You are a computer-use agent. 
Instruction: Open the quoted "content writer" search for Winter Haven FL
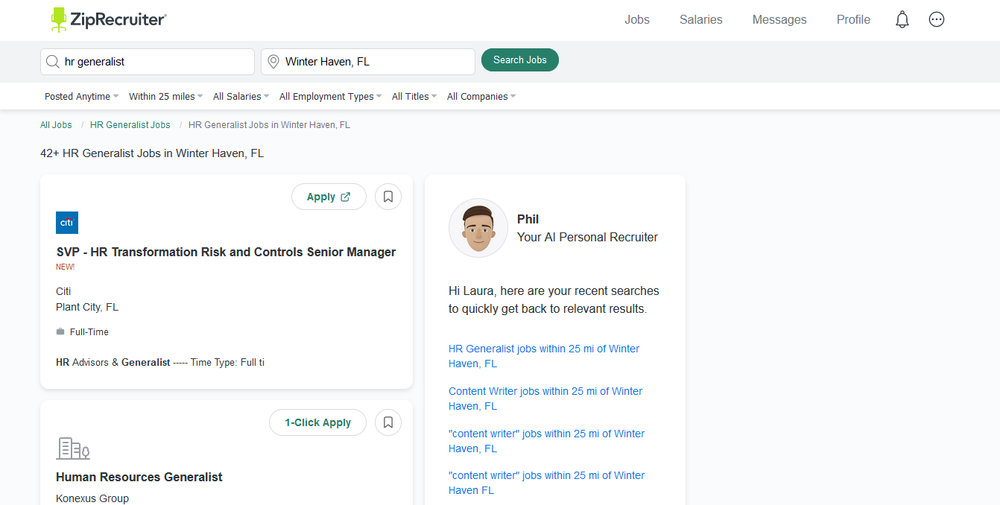tap(547, 483)
